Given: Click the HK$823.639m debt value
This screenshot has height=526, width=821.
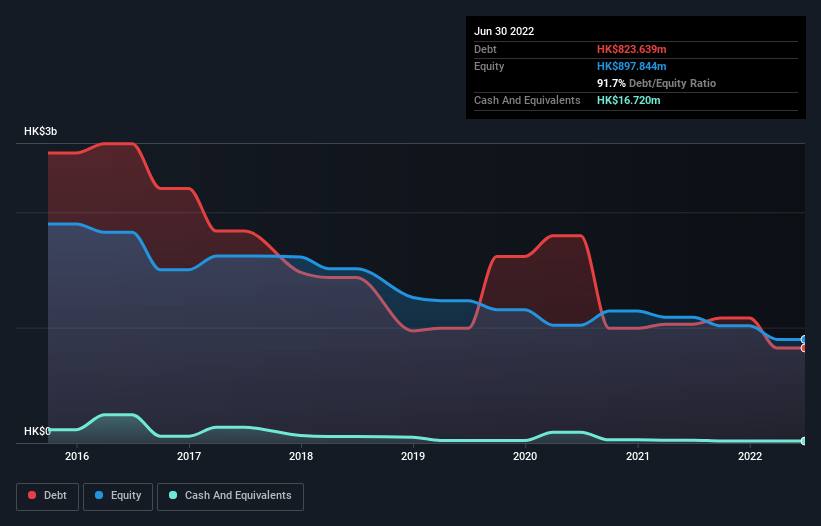Looking at the screenshot, I should coord(631,49).
